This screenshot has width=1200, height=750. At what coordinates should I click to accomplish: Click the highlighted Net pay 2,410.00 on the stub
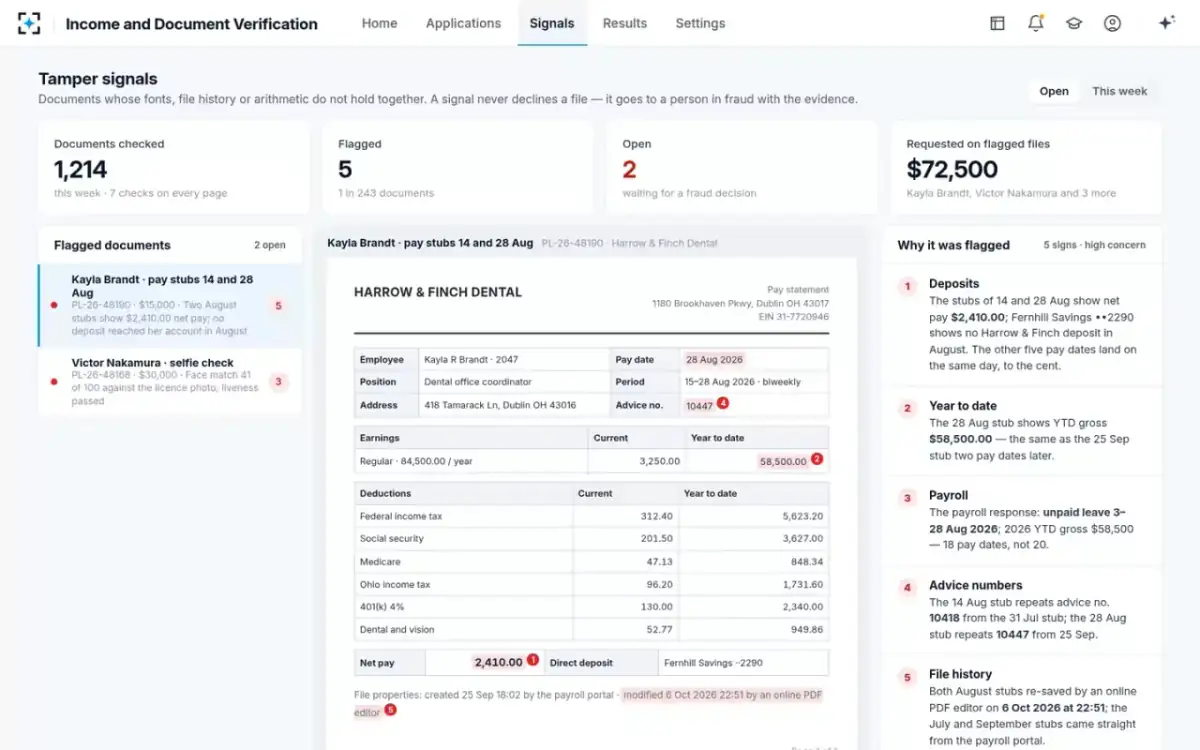coord(498,662)
